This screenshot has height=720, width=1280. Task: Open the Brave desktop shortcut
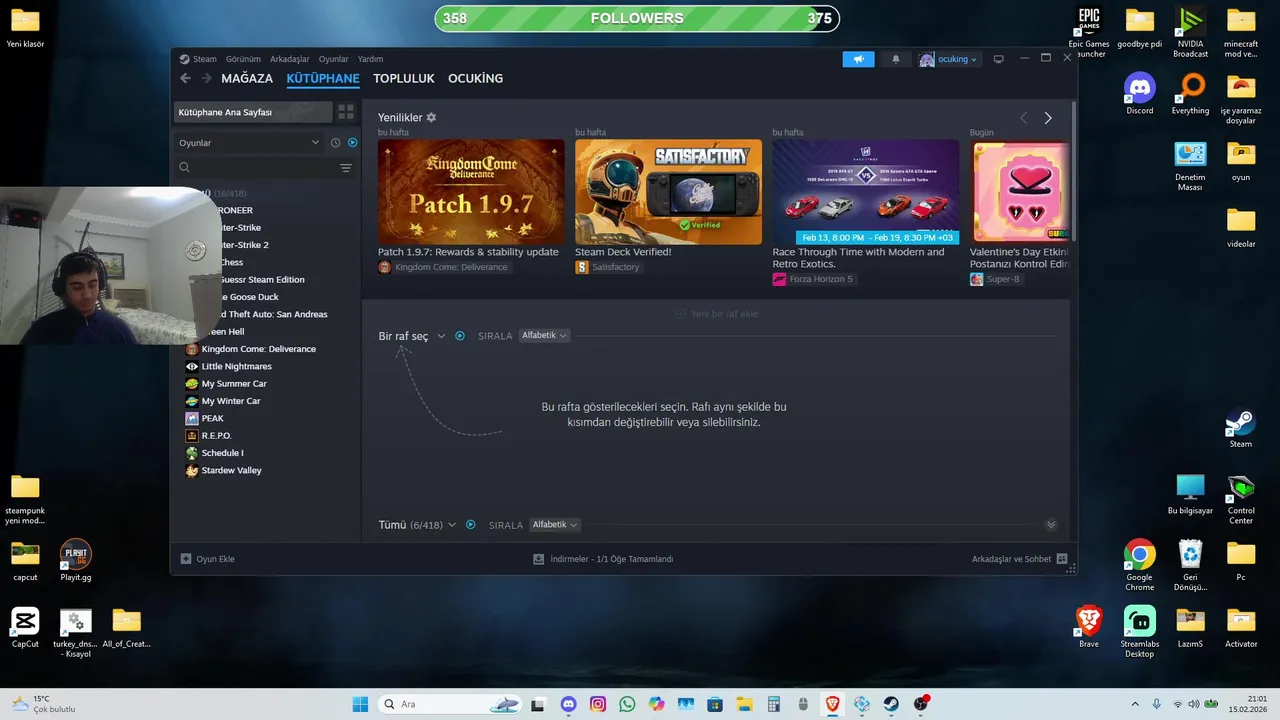coord(1089,626)
